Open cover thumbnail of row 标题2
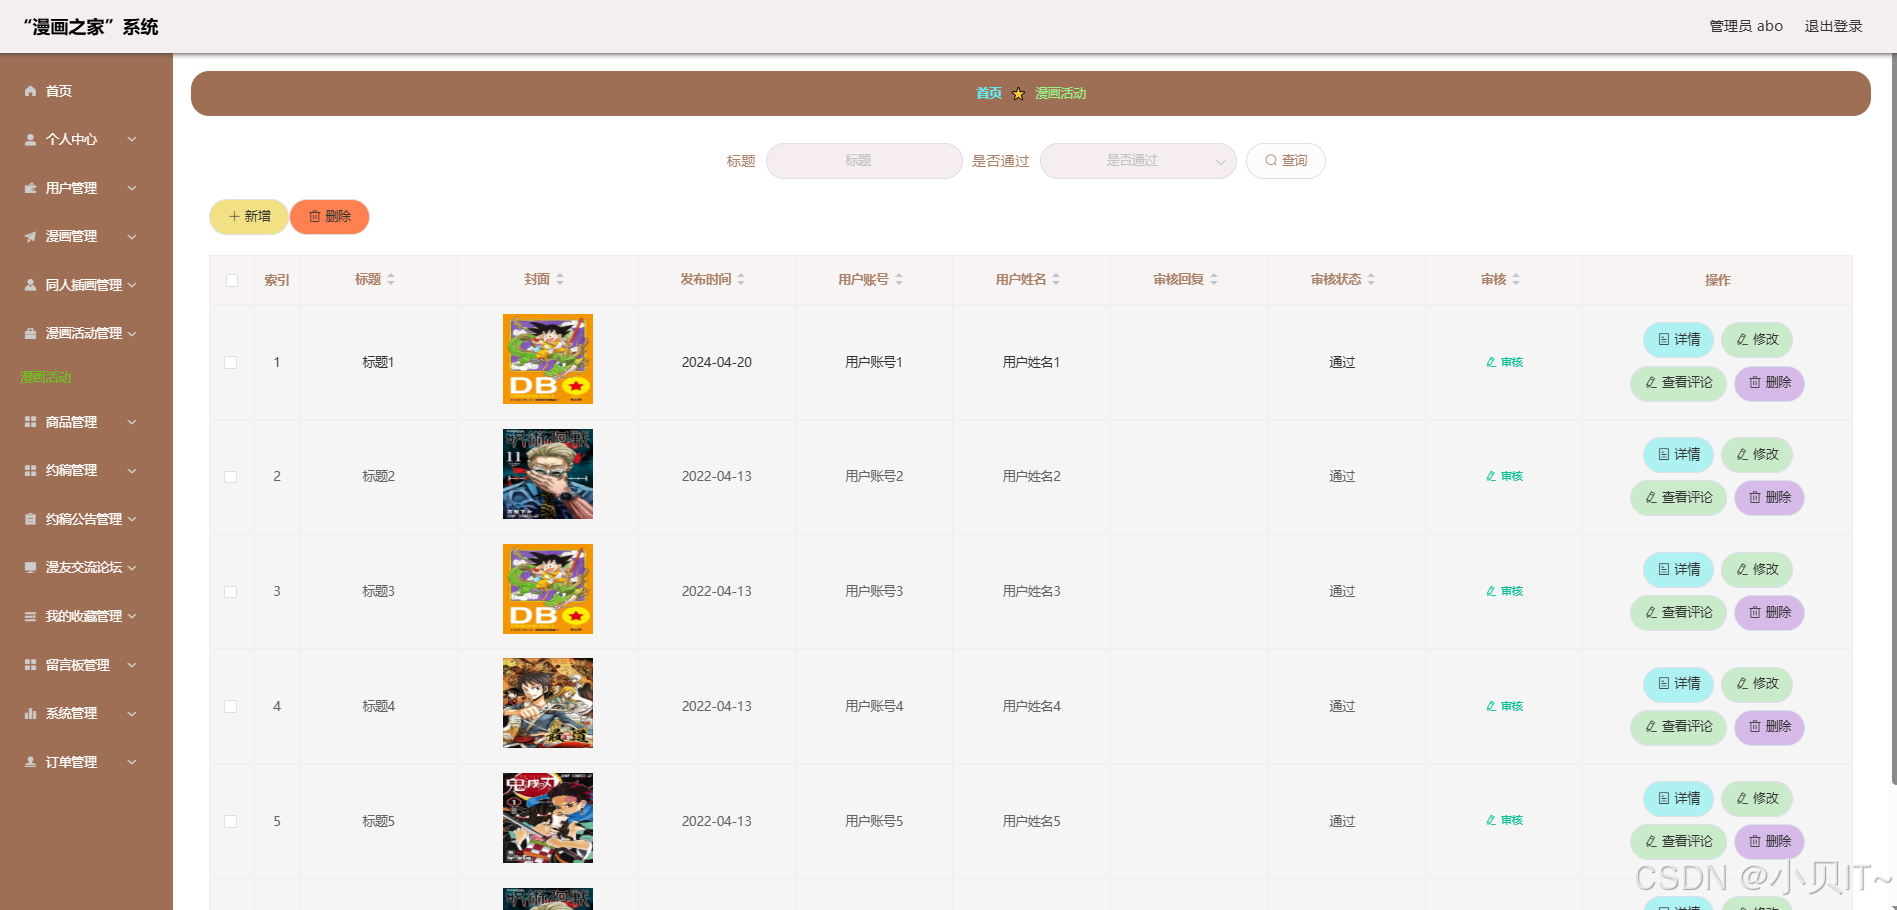The image size is (1897, 910). click(548, 474)
